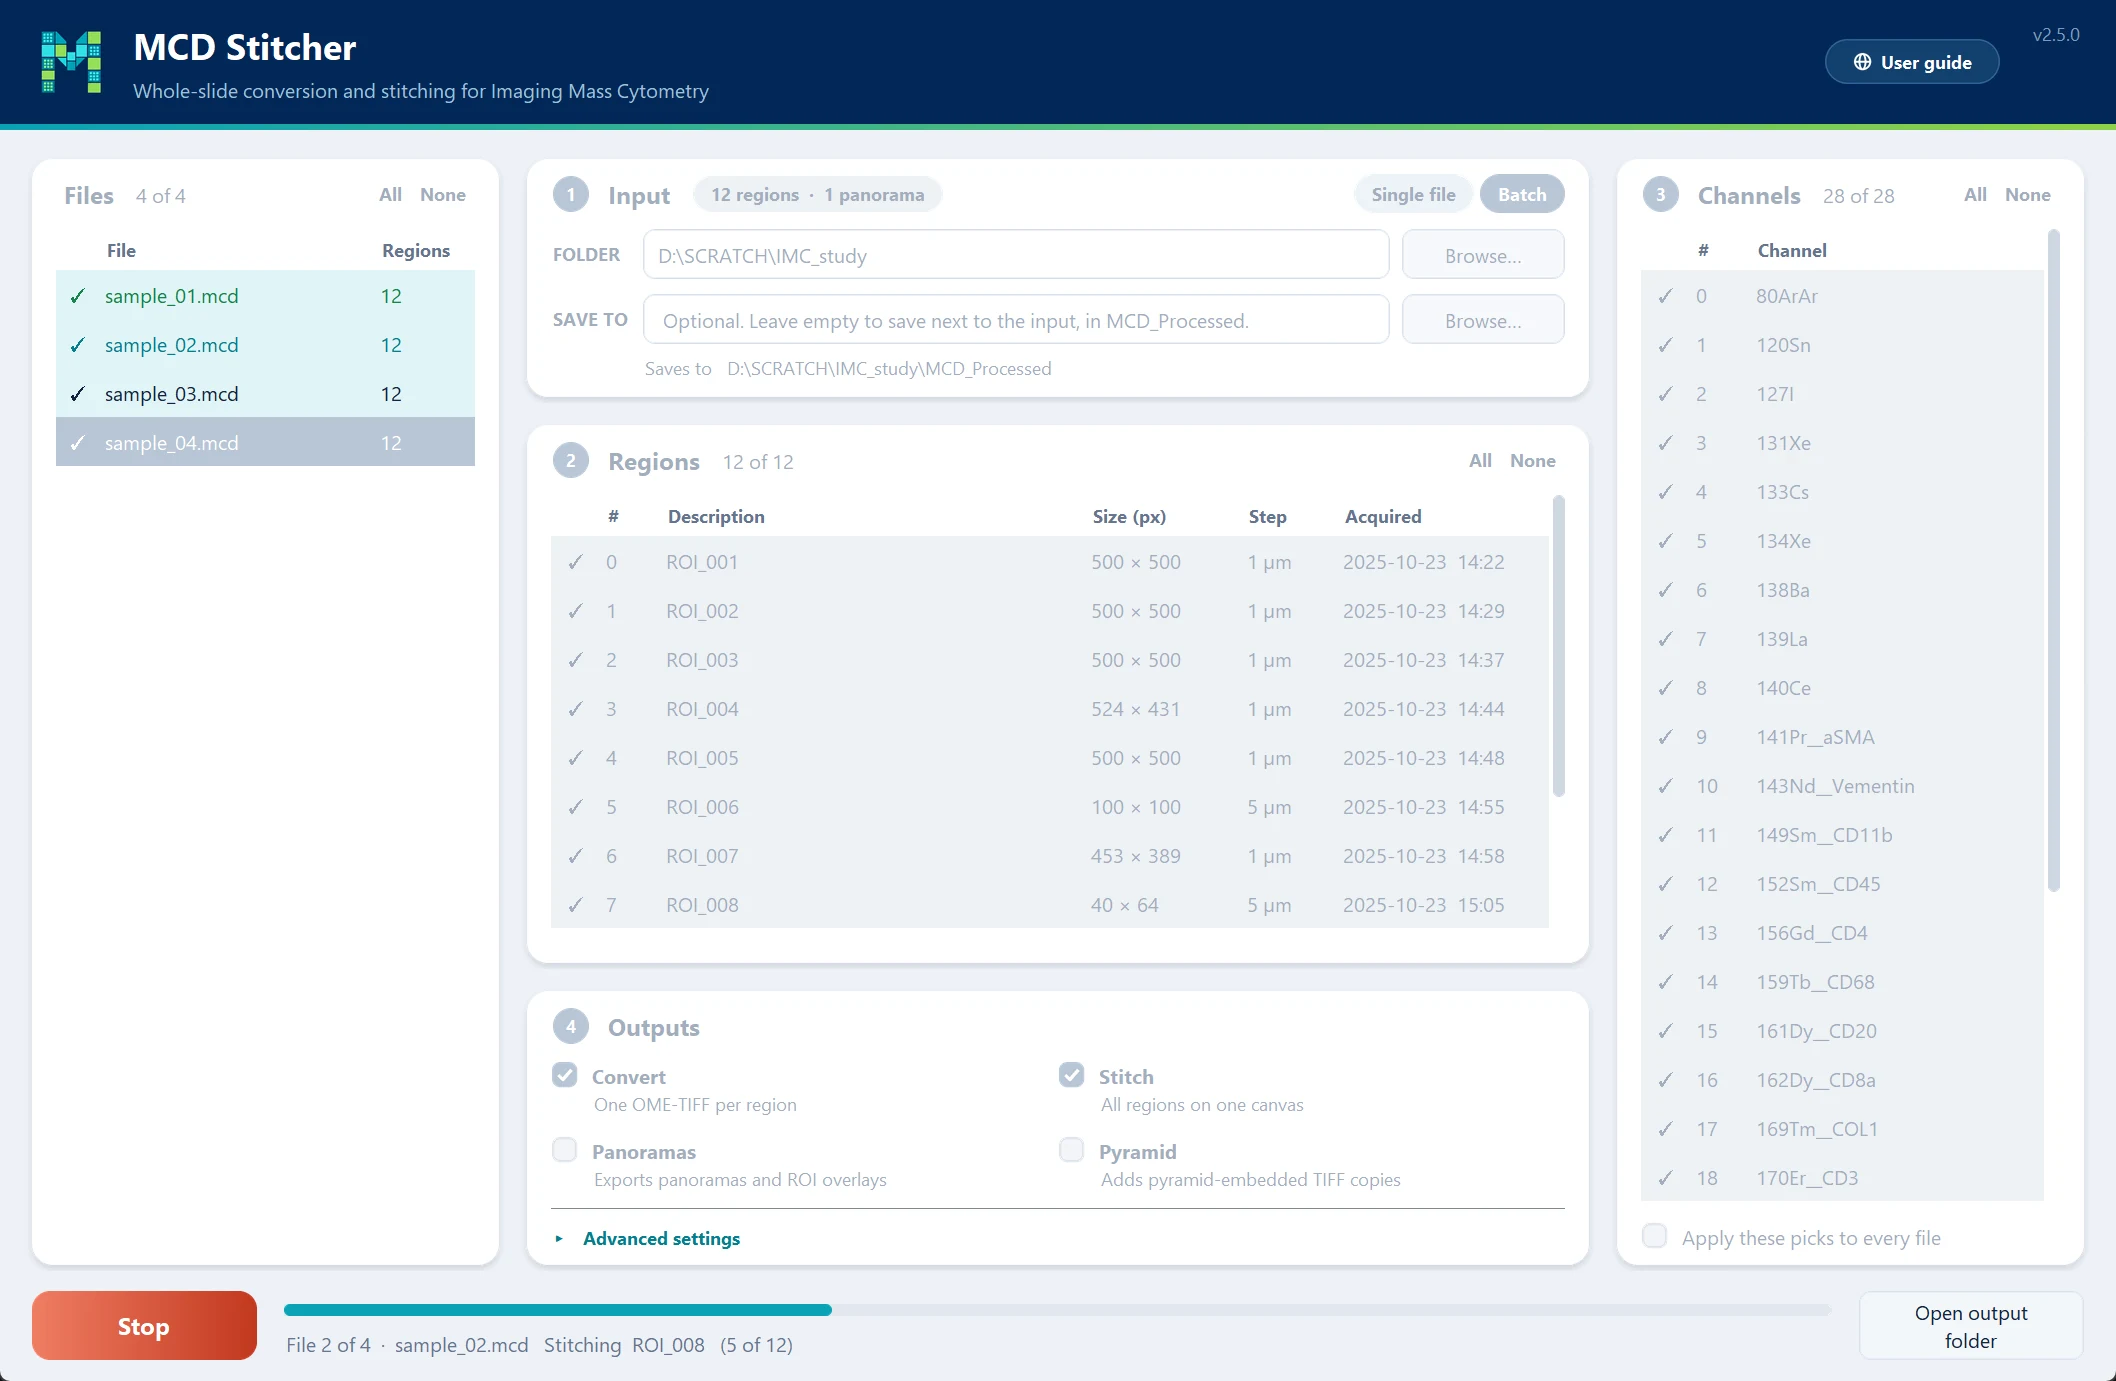Focus the SAVE TO input field
Screen dimensions: 2116x1381
1016,320
